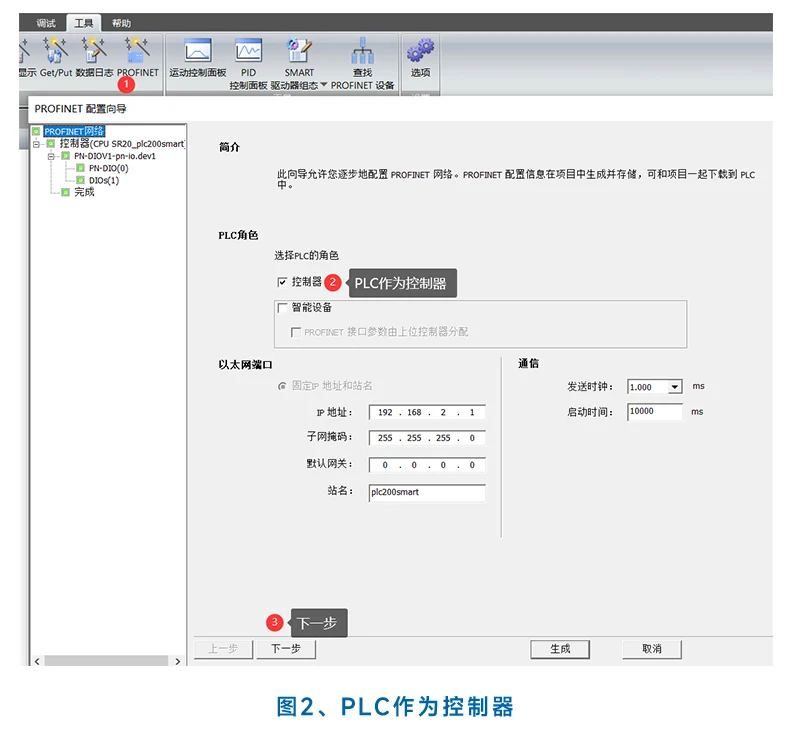Image resolution: width=790 pixels, height=735 pixels.
Task: Collapse PN-DIOV1-pn-io.dev1 tree node
Action: (x=51, y=157)
